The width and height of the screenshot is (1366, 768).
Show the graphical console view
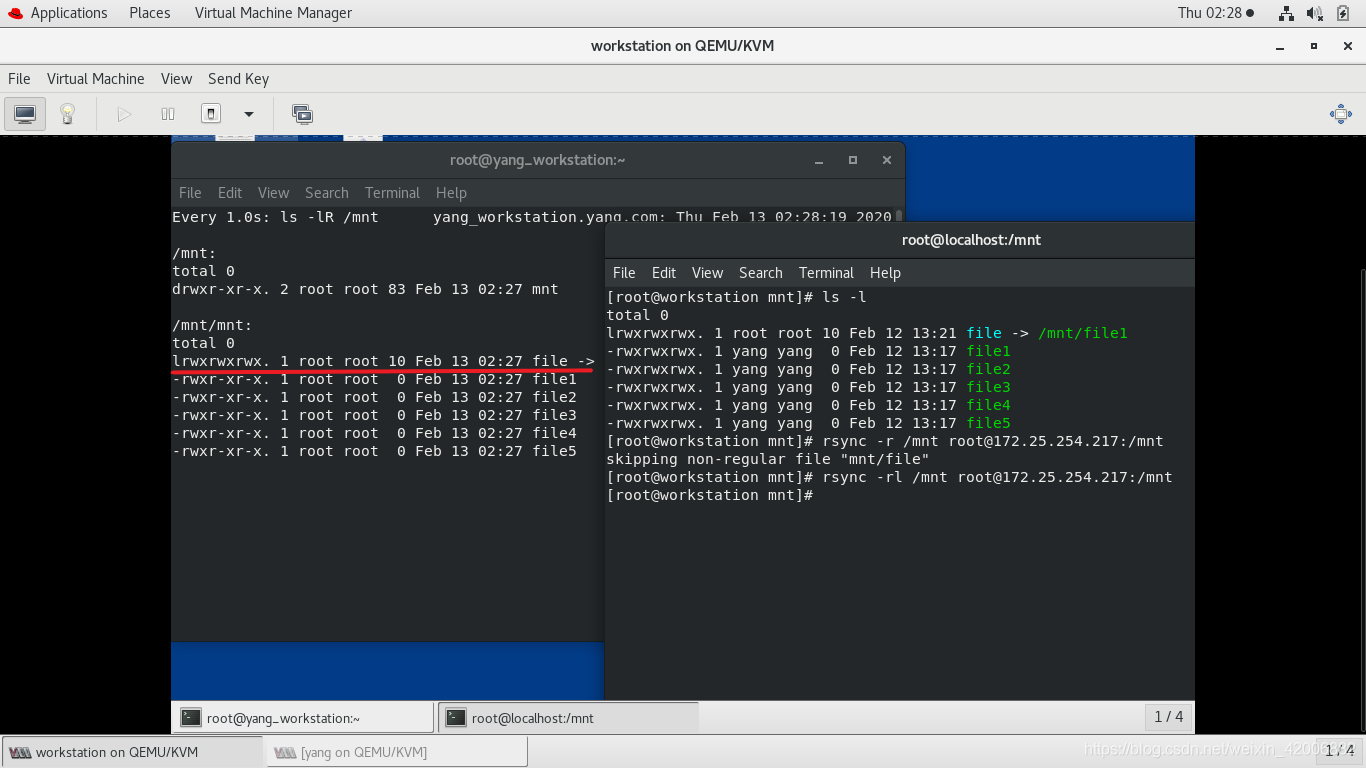tap(25, 114)
